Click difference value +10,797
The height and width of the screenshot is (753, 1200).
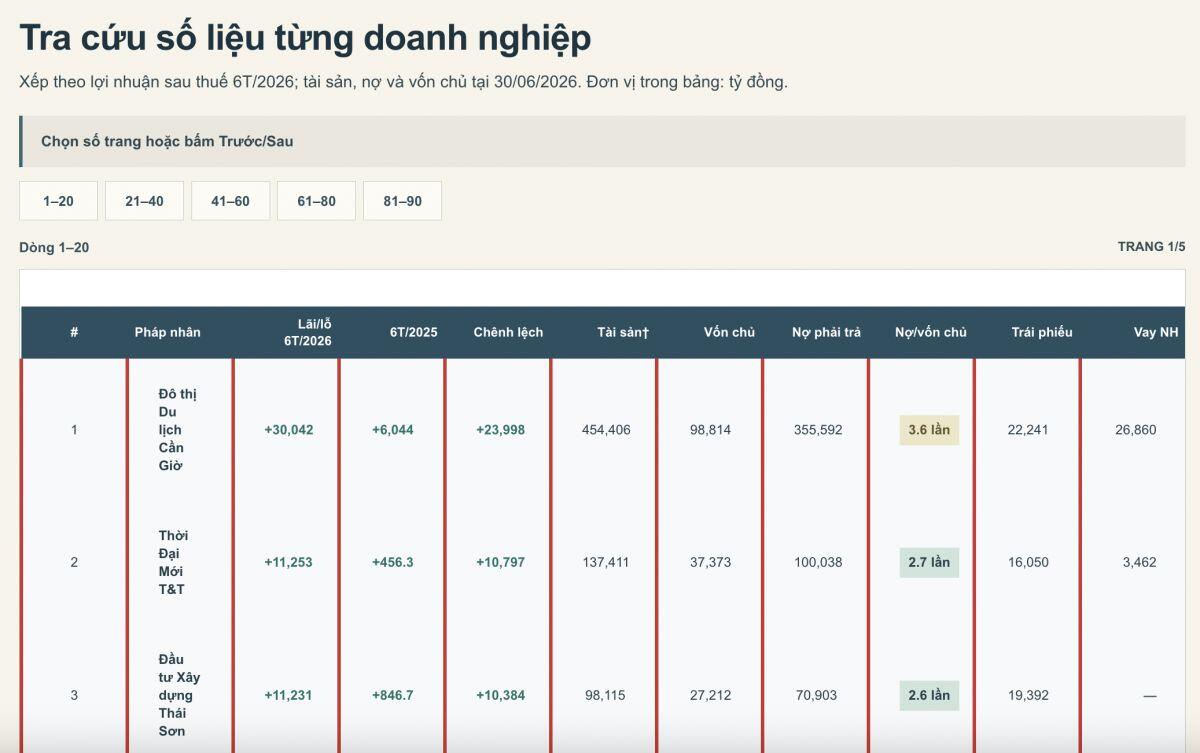pyautogui.click(x=500, y=562)
